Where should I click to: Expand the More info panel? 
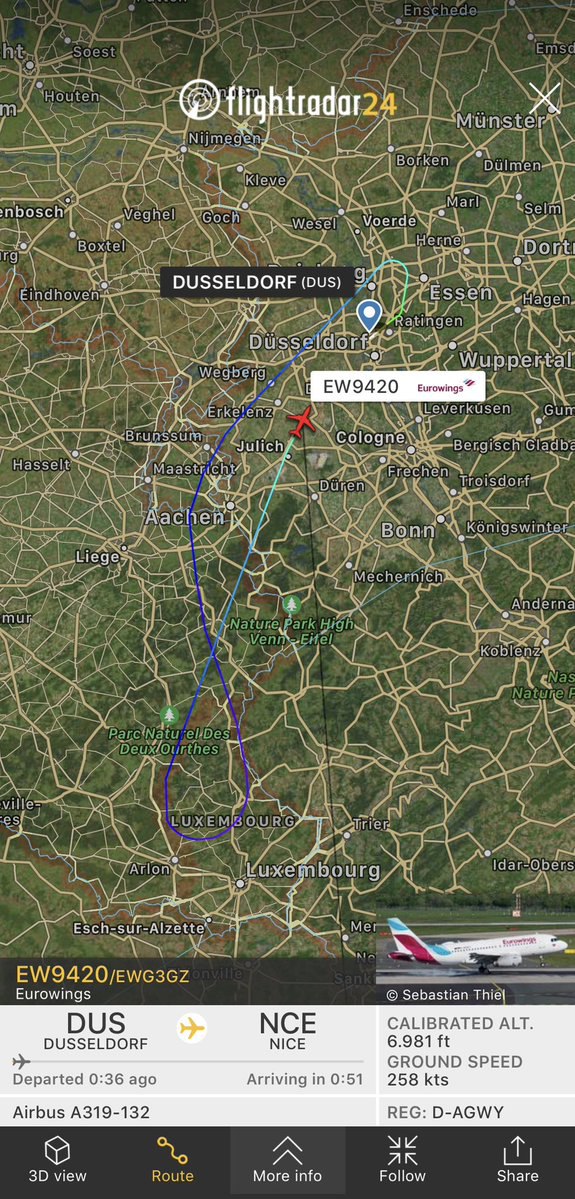coord(288,1159)
